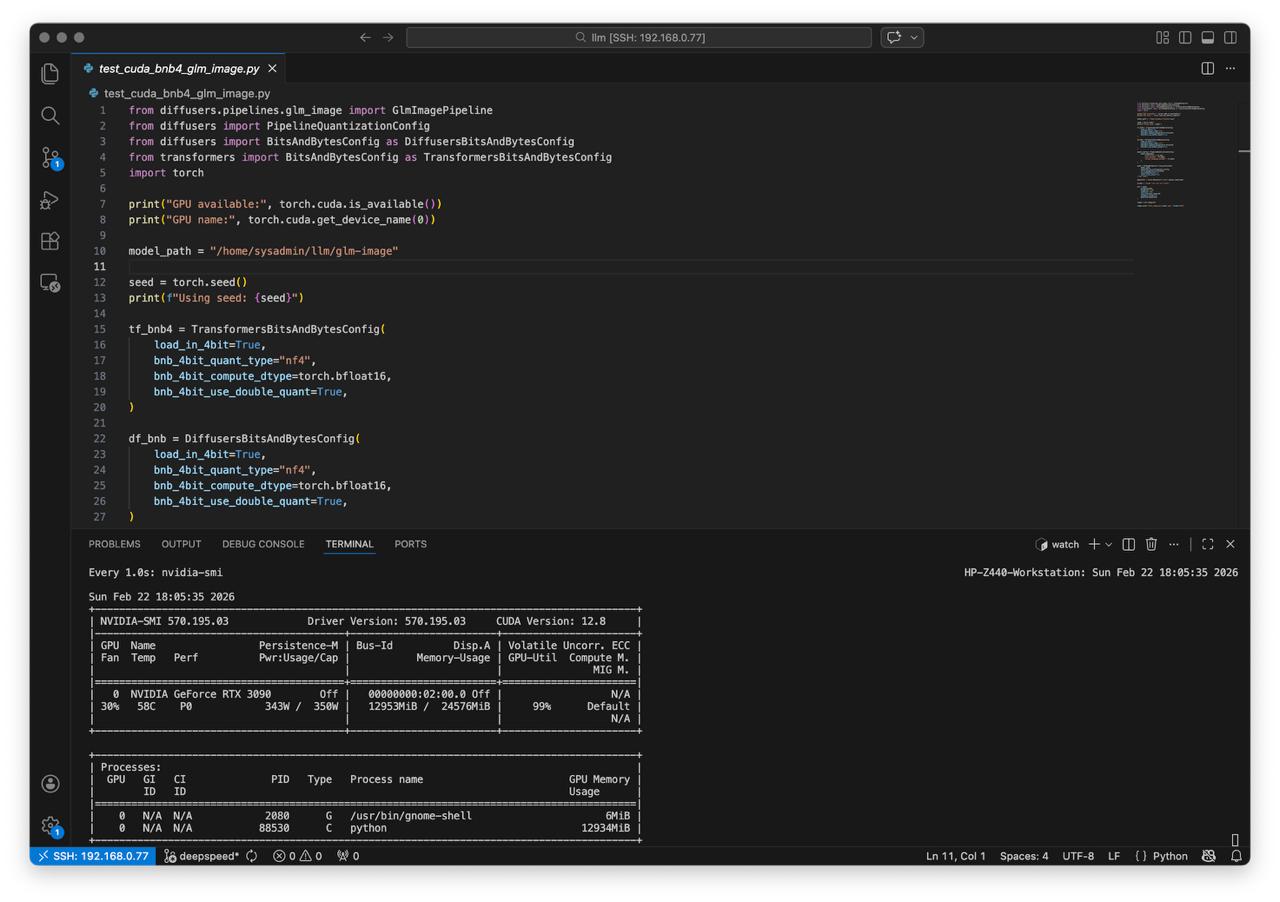
Task: Open the Accounts menu icon
Action: click(50, 784)
